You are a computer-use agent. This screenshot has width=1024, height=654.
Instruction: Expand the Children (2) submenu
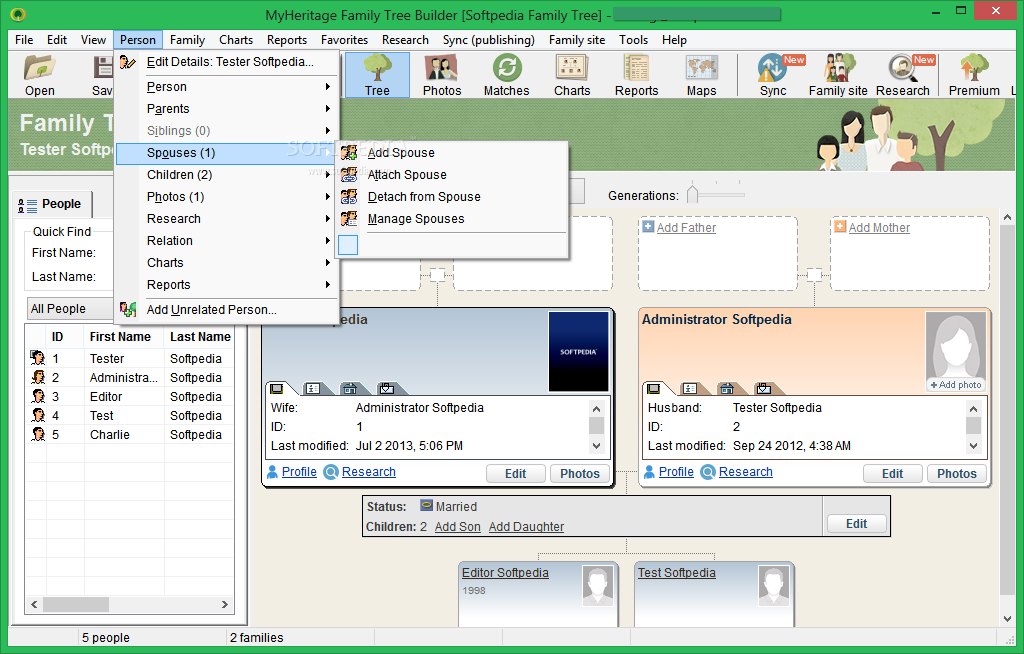pos(227,174)
